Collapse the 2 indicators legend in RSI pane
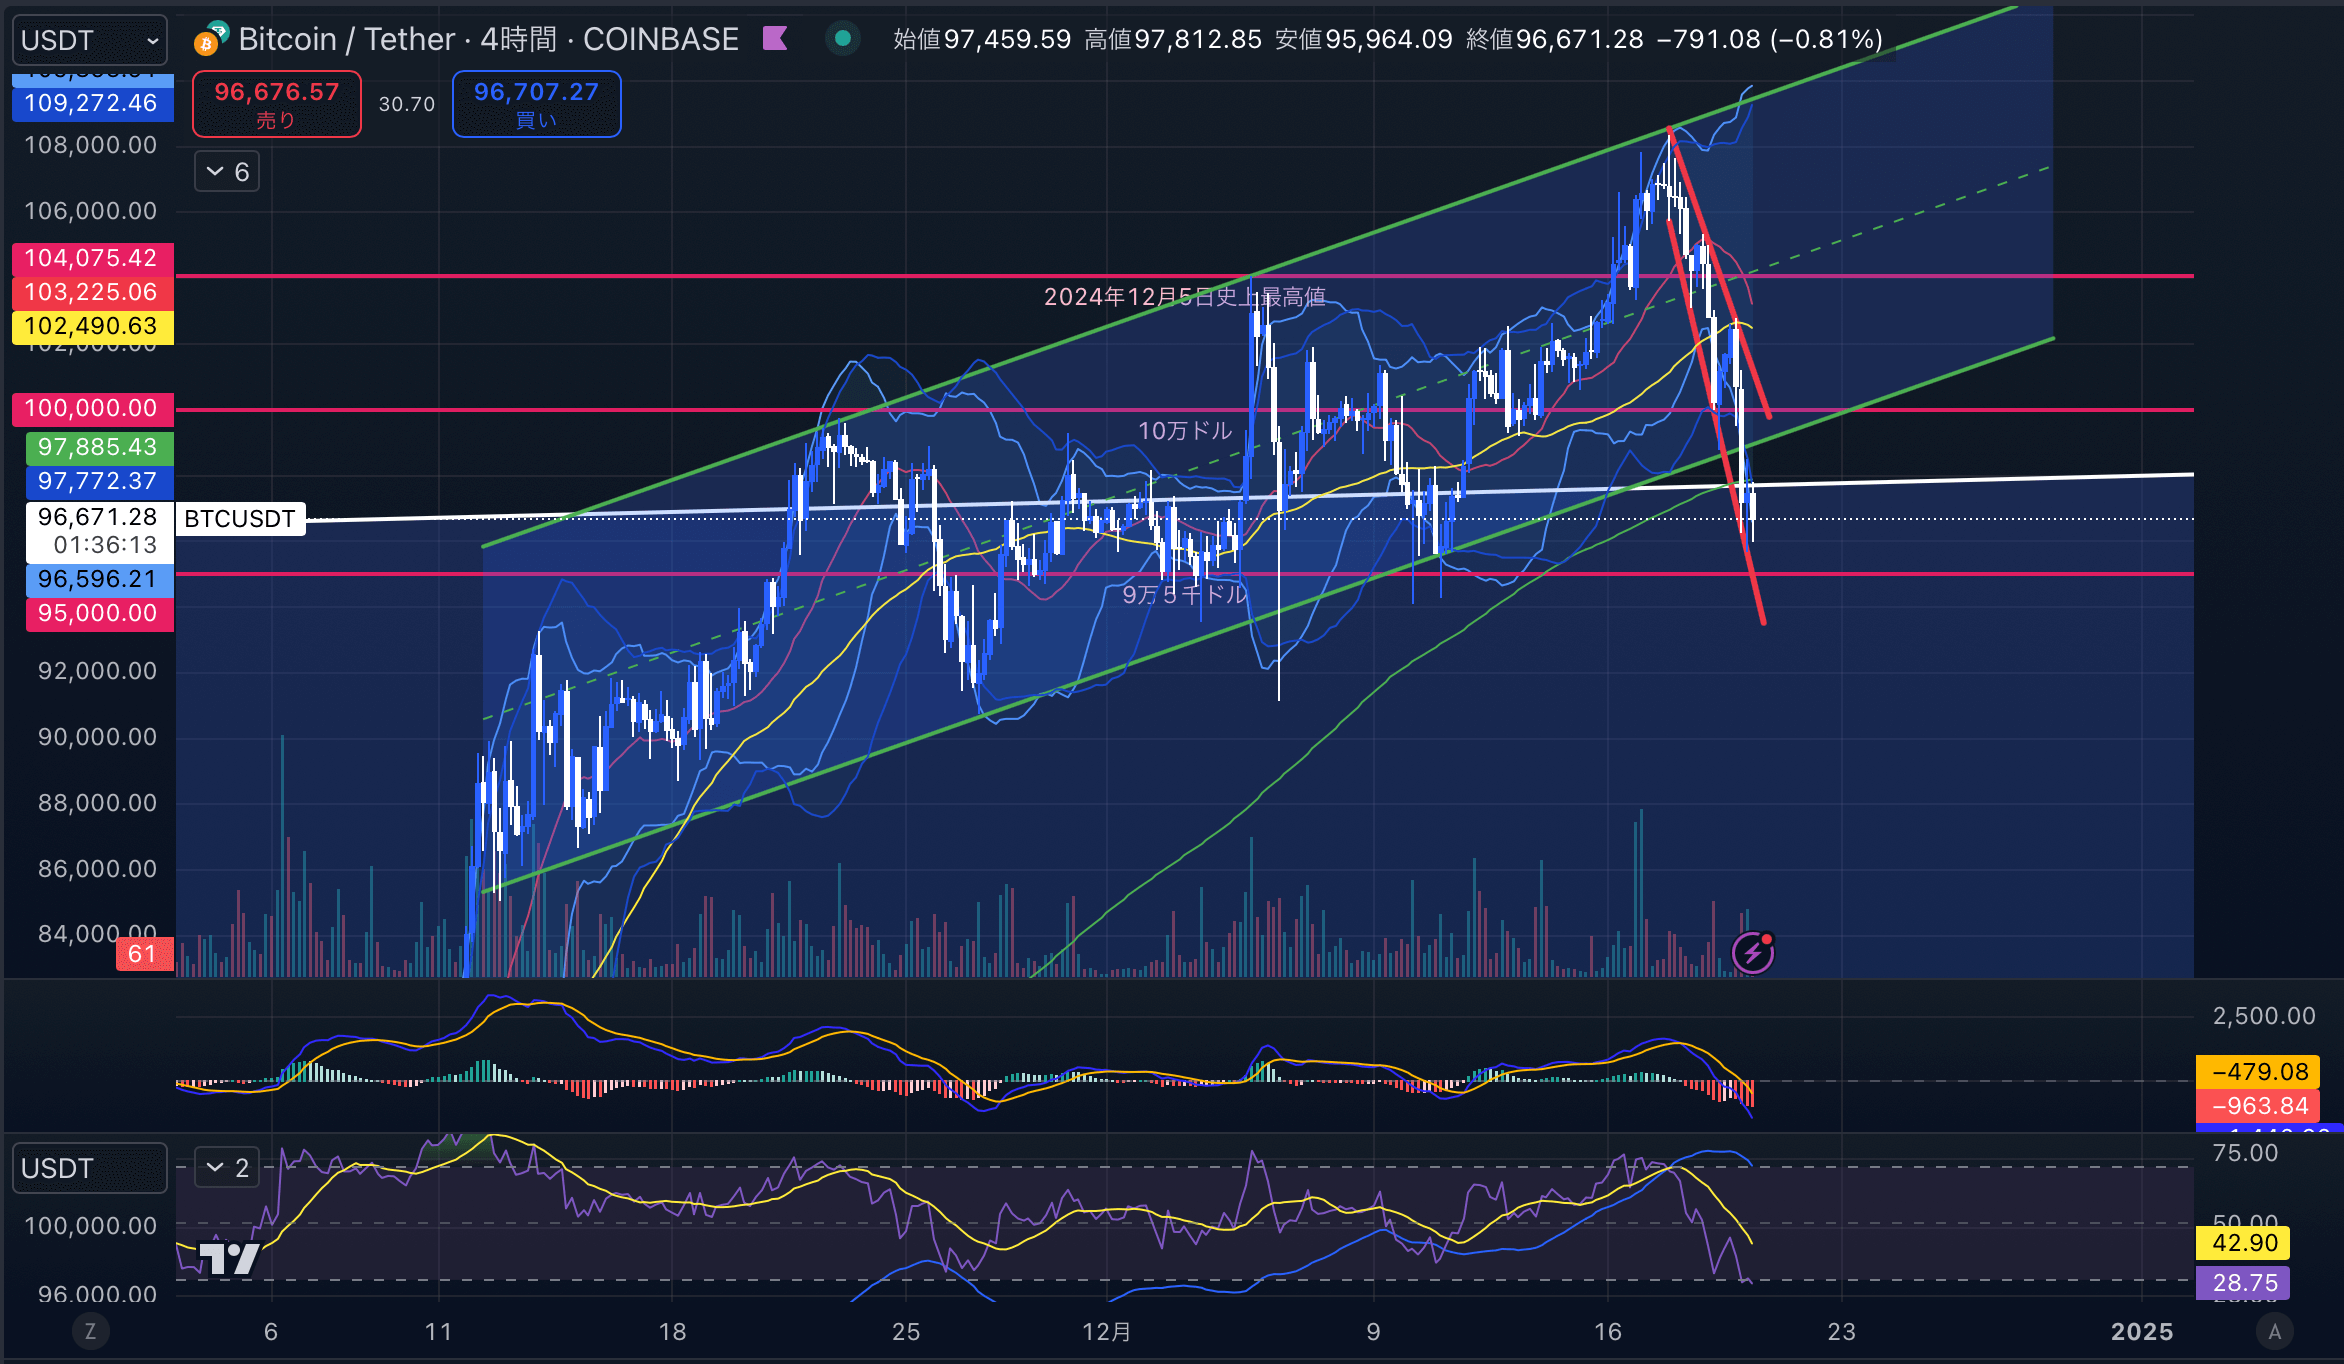The width and height of the screenshot is (2344, 1364). coord(227,1167)
